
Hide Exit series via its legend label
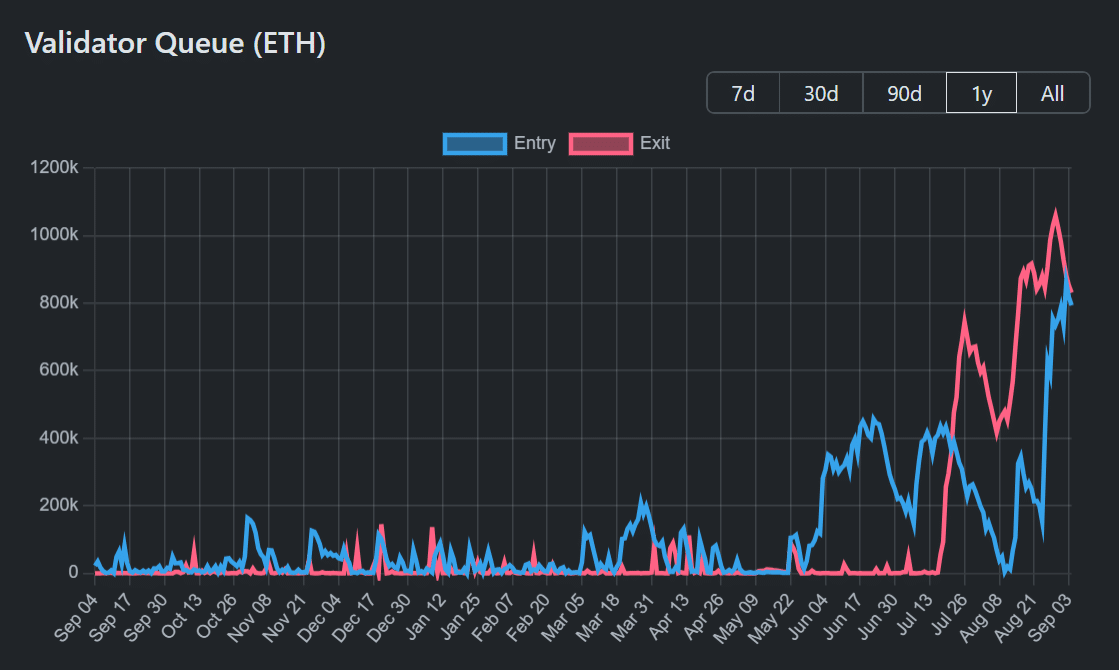655,143
